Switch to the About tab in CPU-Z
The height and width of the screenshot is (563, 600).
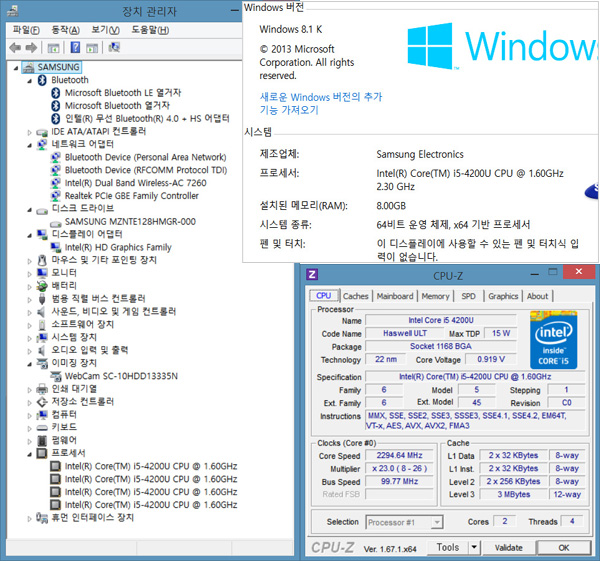pos(537,296)
